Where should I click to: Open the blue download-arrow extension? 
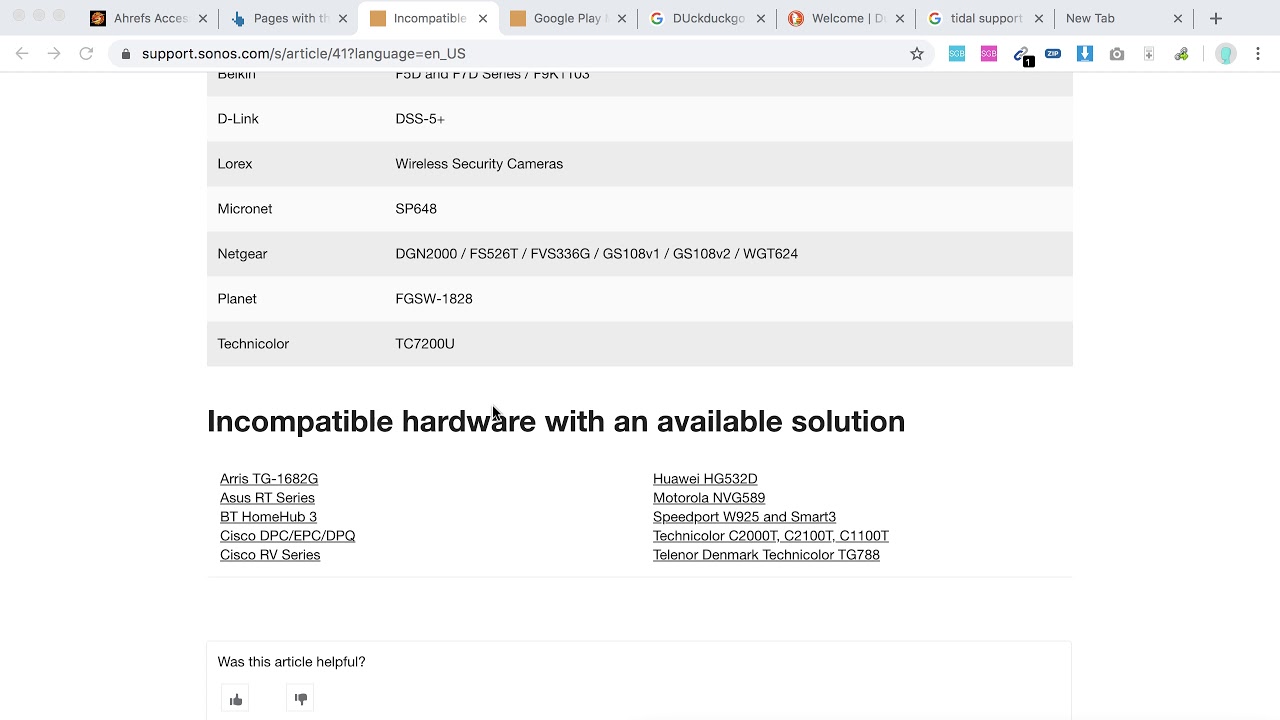point(1085,54)
